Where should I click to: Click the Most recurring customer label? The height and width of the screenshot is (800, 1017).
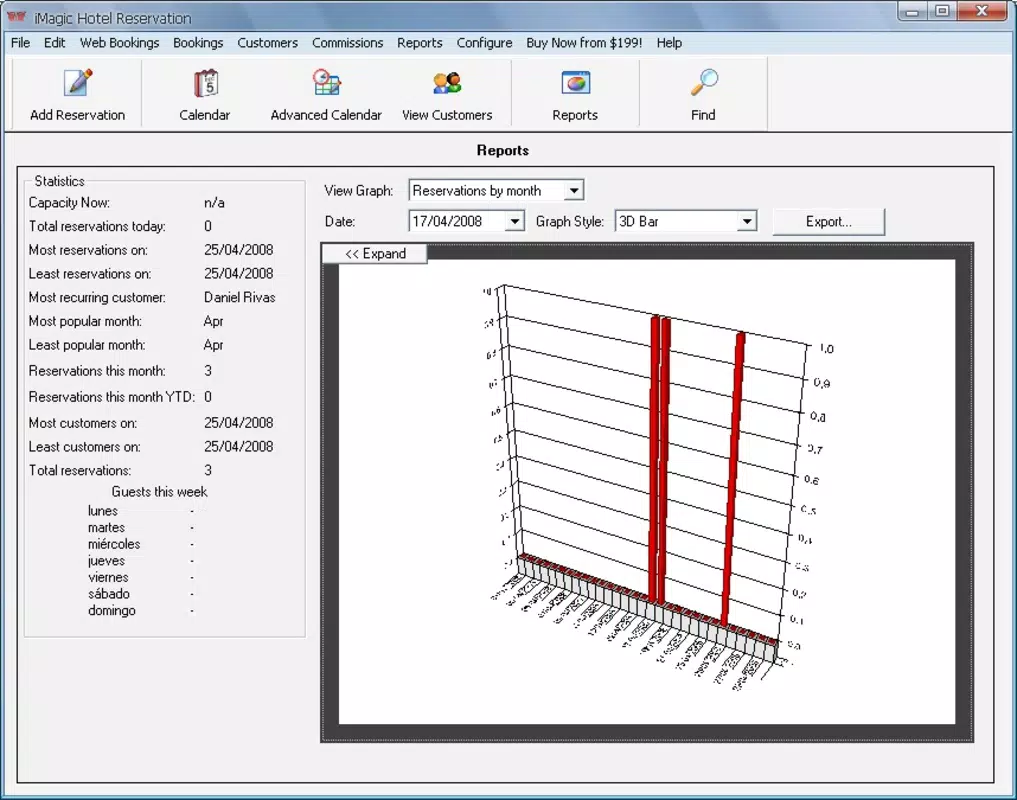click(x=97, y=297)
